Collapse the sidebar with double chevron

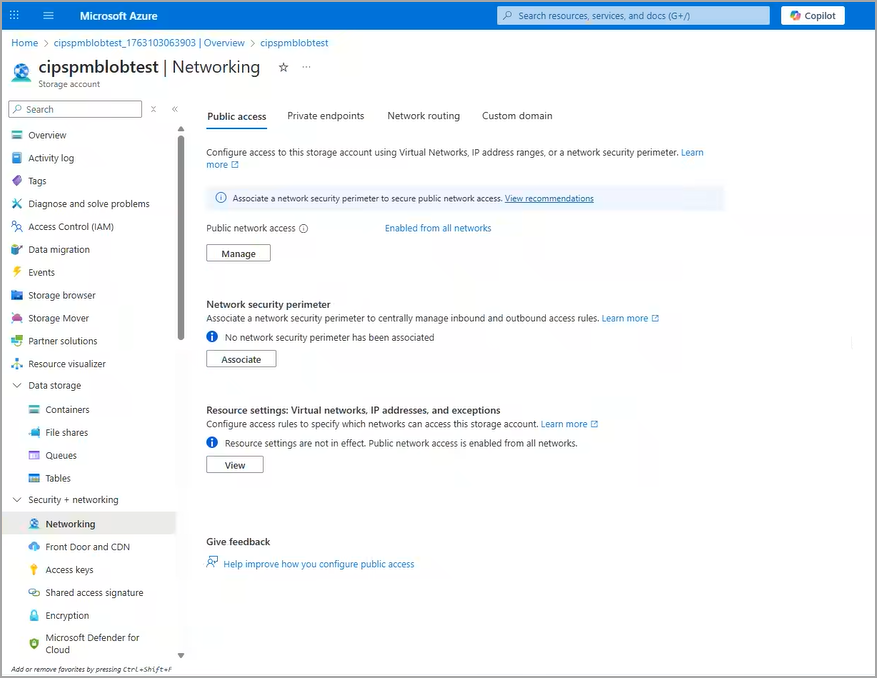175,109
